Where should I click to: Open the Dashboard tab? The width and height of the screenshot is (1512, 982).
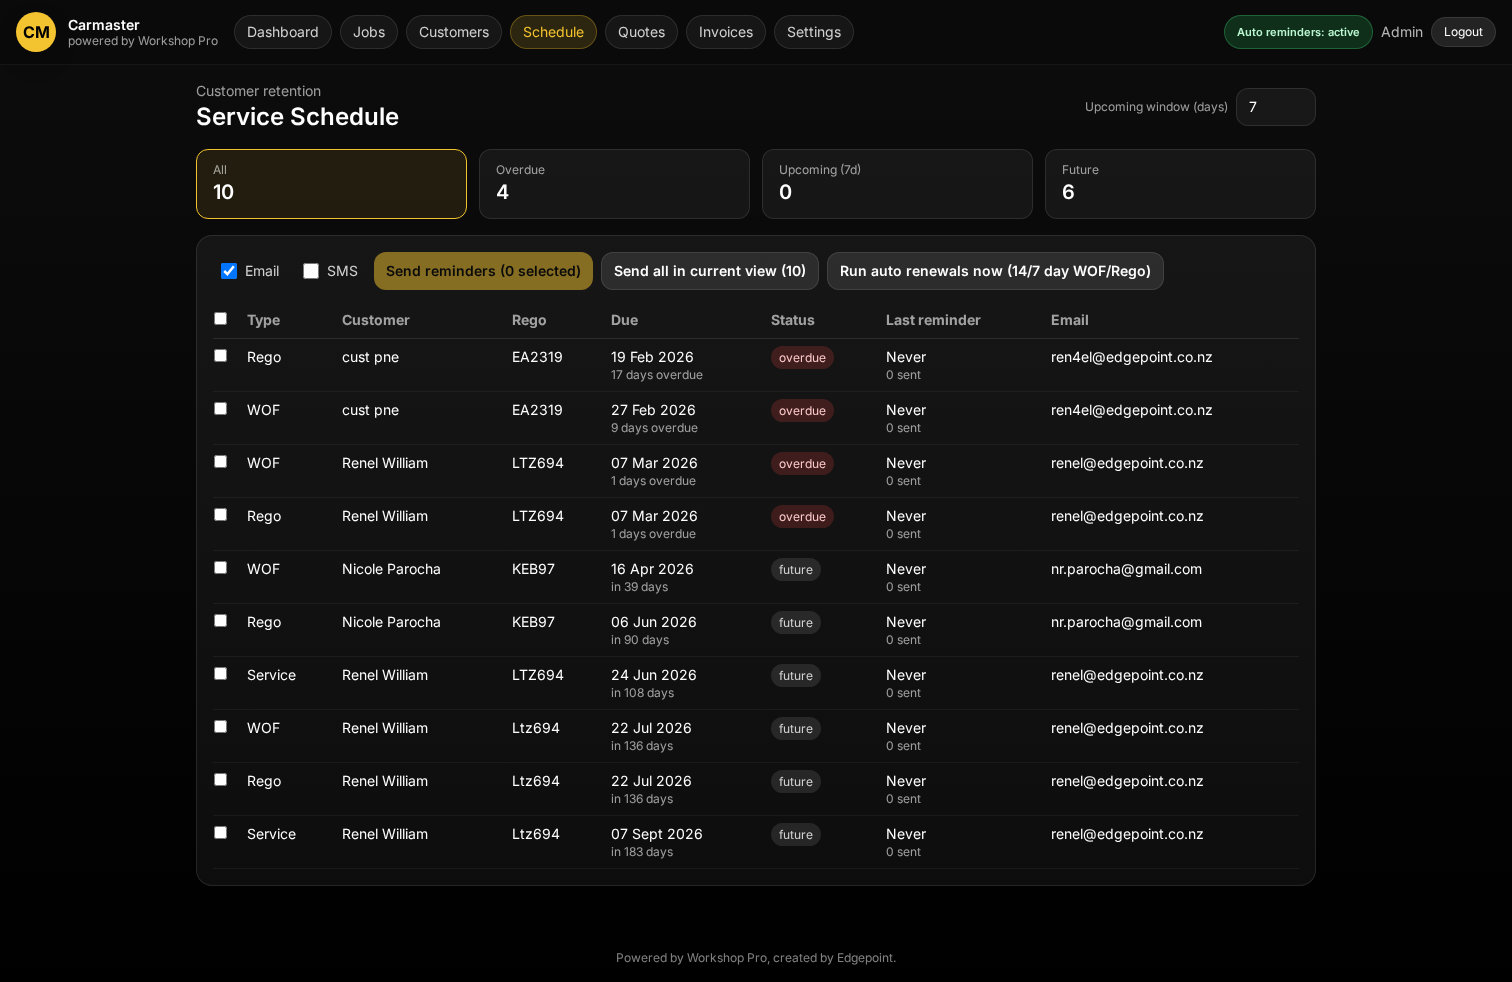pyautogui.click(x=282, y=32)
